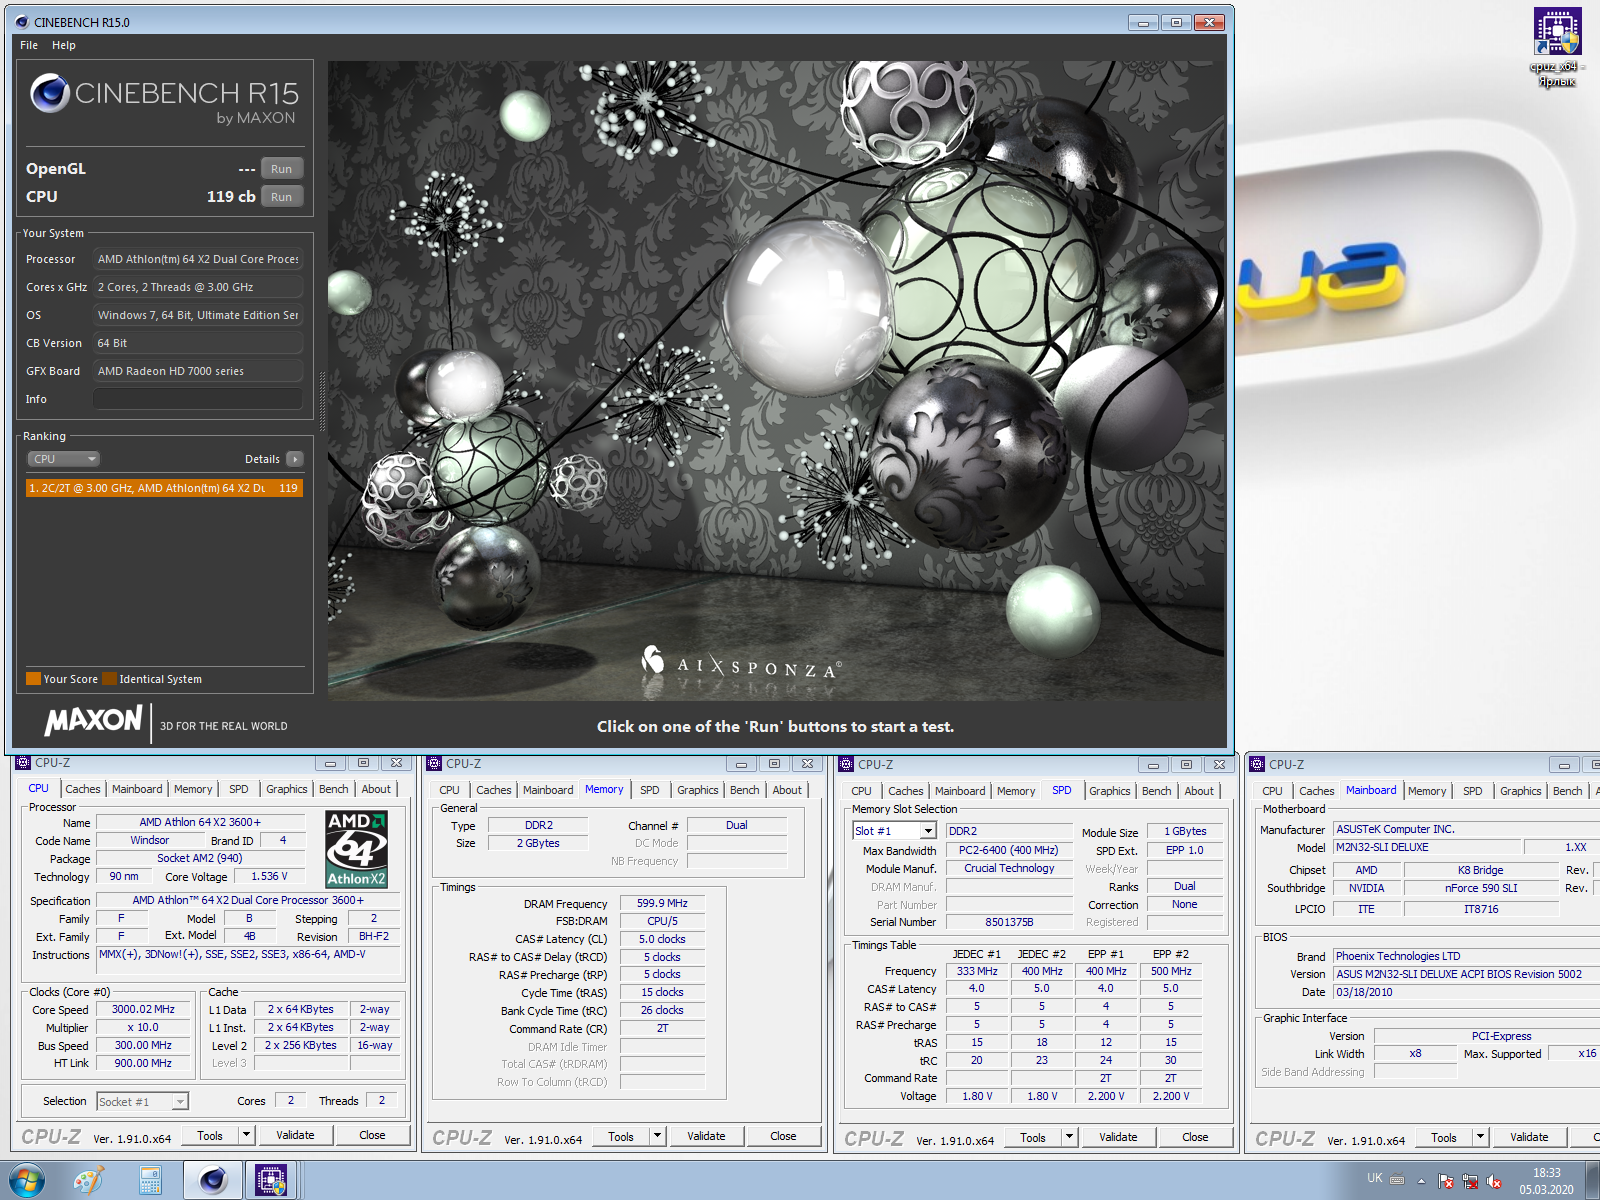Run the OpenGL benchmark

tap(282, 169)
